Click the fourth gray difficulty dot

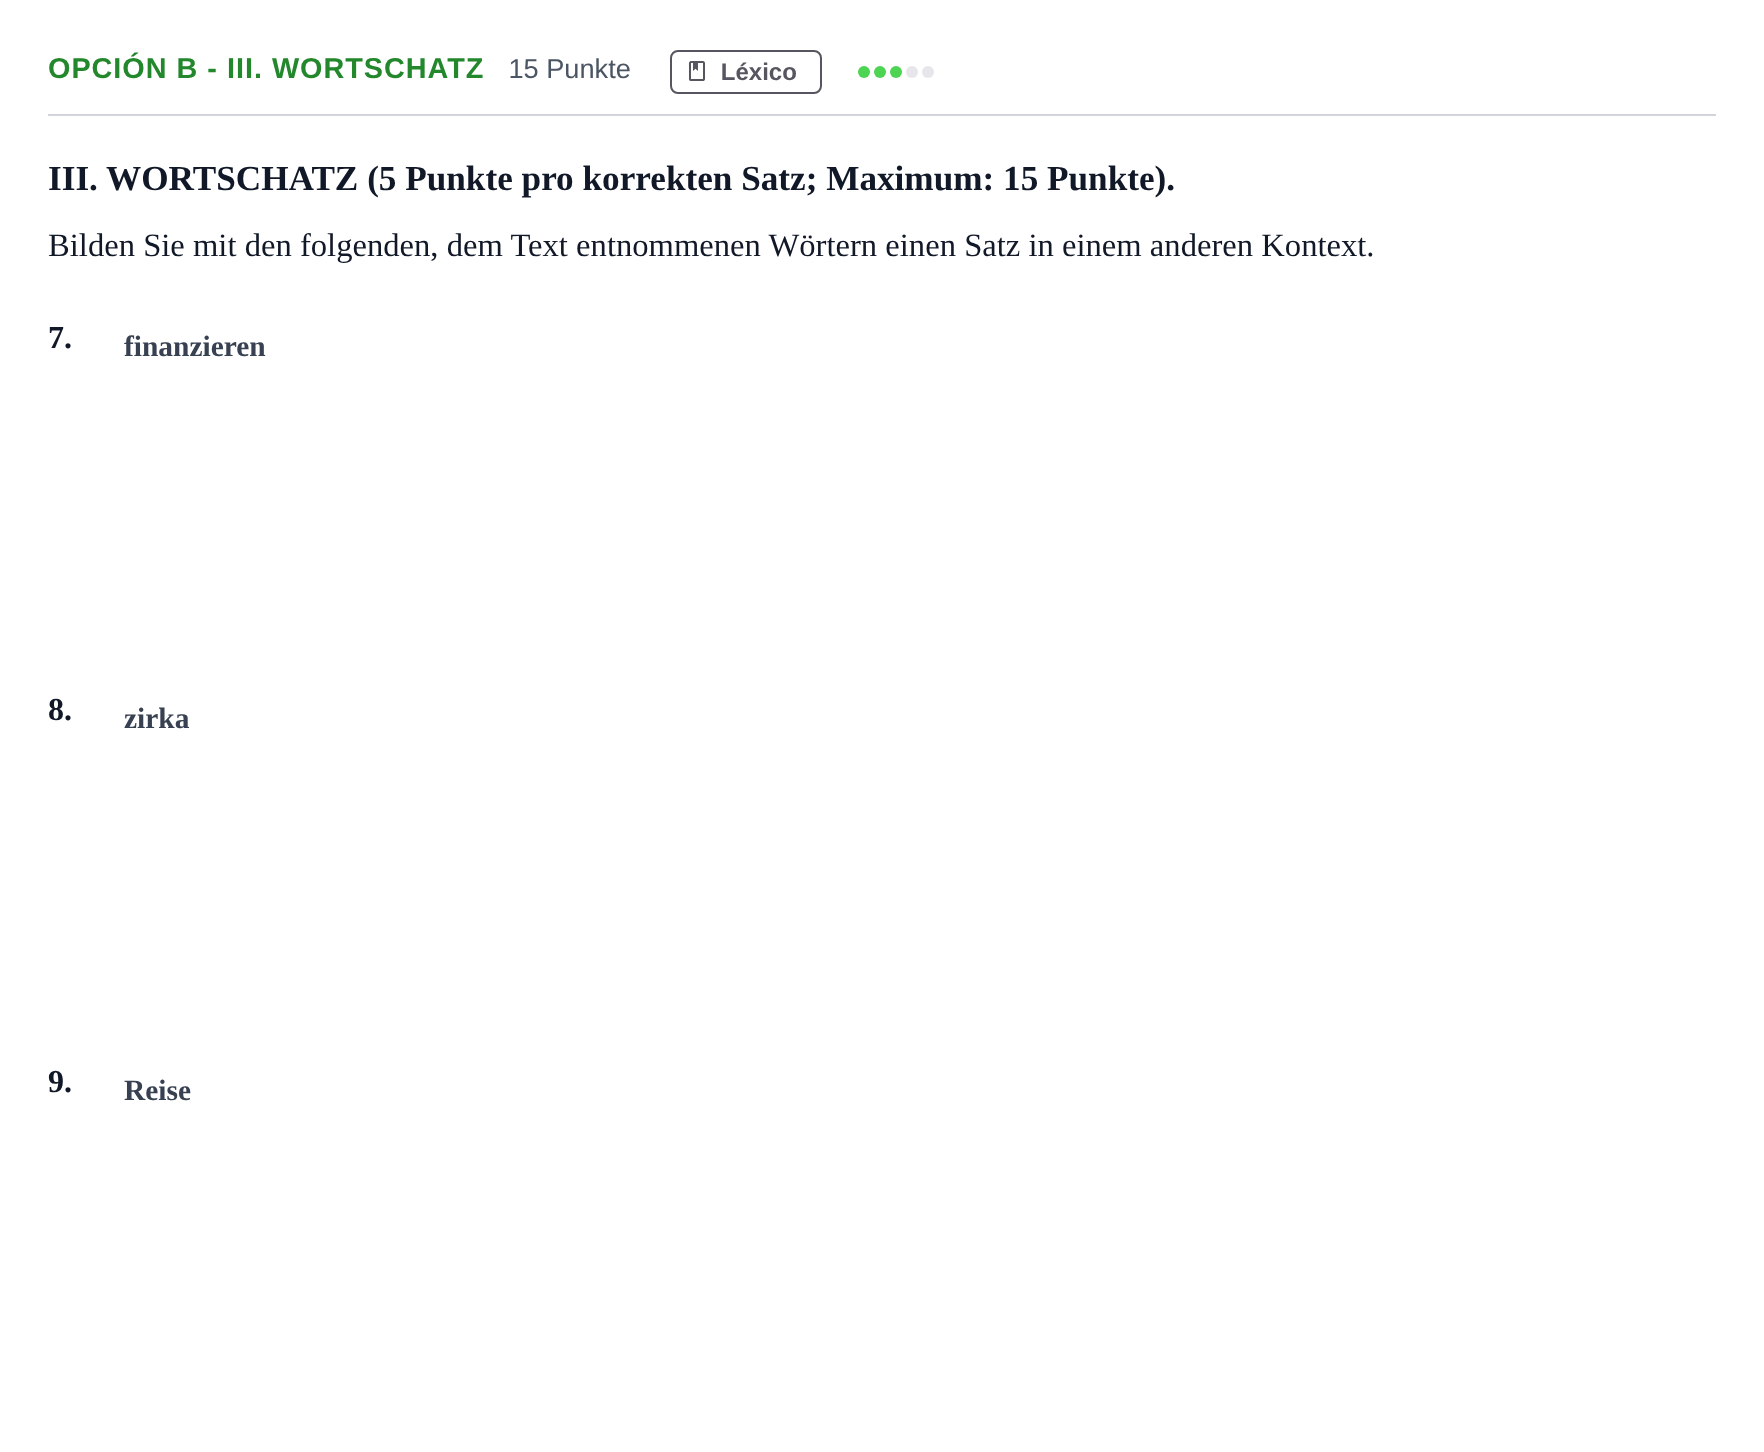(x=912, y=72)
